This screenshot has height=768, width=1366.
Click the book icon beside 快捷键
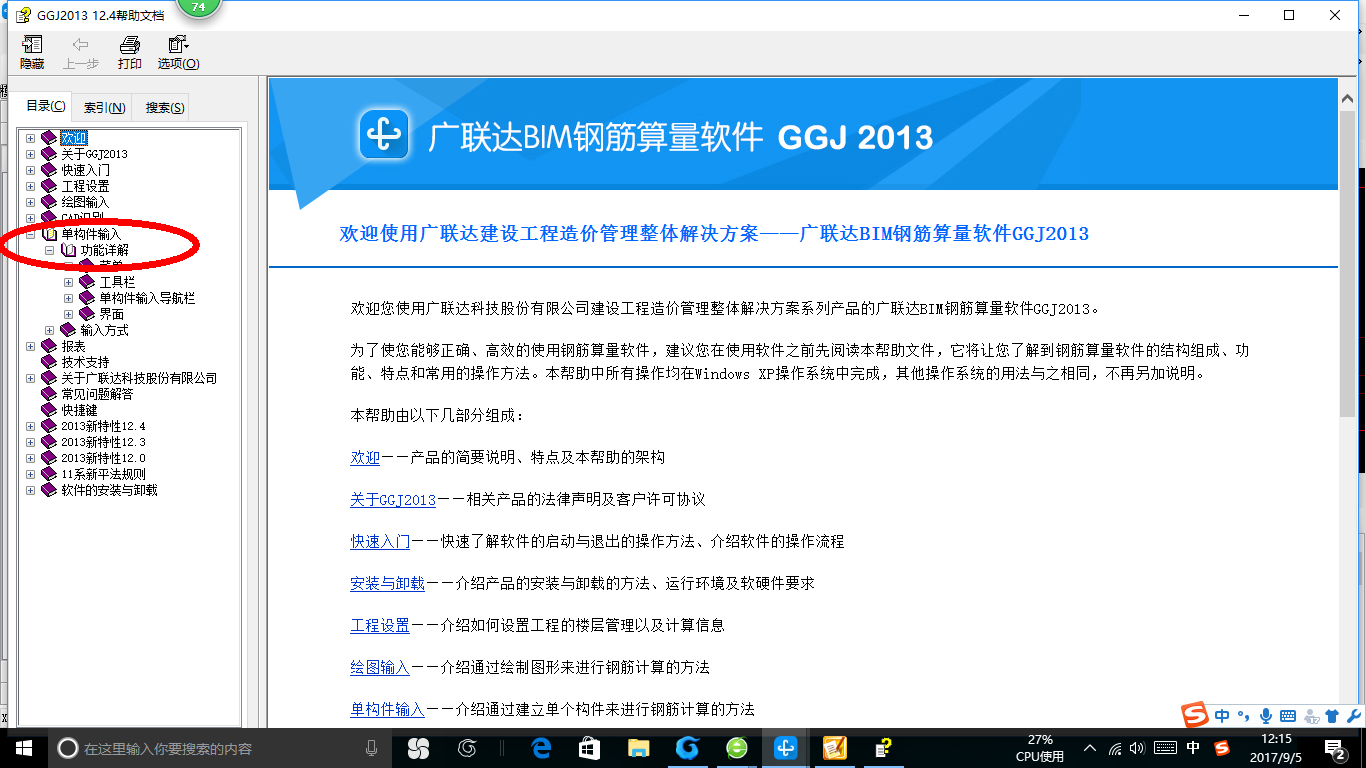point(49,410)
